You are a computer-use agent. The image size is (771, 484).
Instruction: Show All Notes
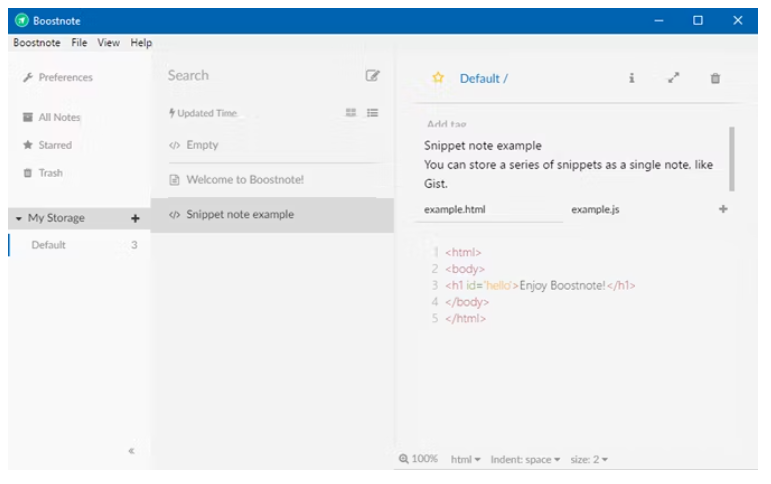[51, 117]
